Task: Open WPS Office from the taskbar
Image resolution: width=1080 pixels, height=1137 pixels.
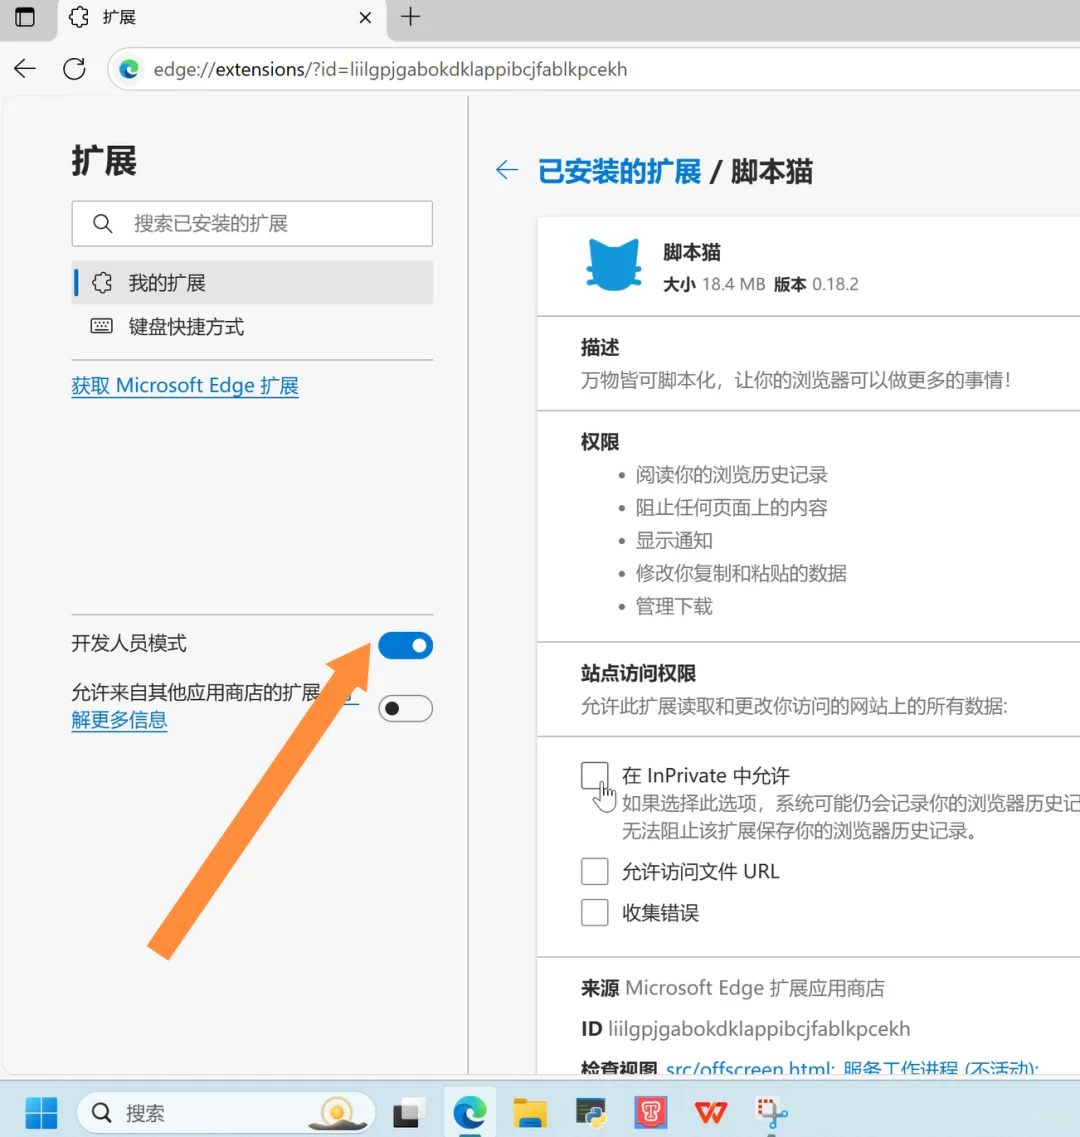Action: [x=710, y=1112]
